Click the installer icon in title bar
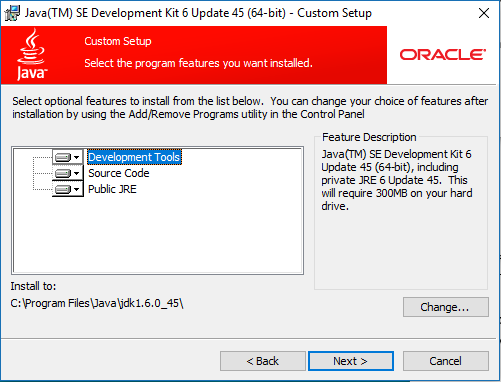 pyautogui.click(x=12, y=13)
